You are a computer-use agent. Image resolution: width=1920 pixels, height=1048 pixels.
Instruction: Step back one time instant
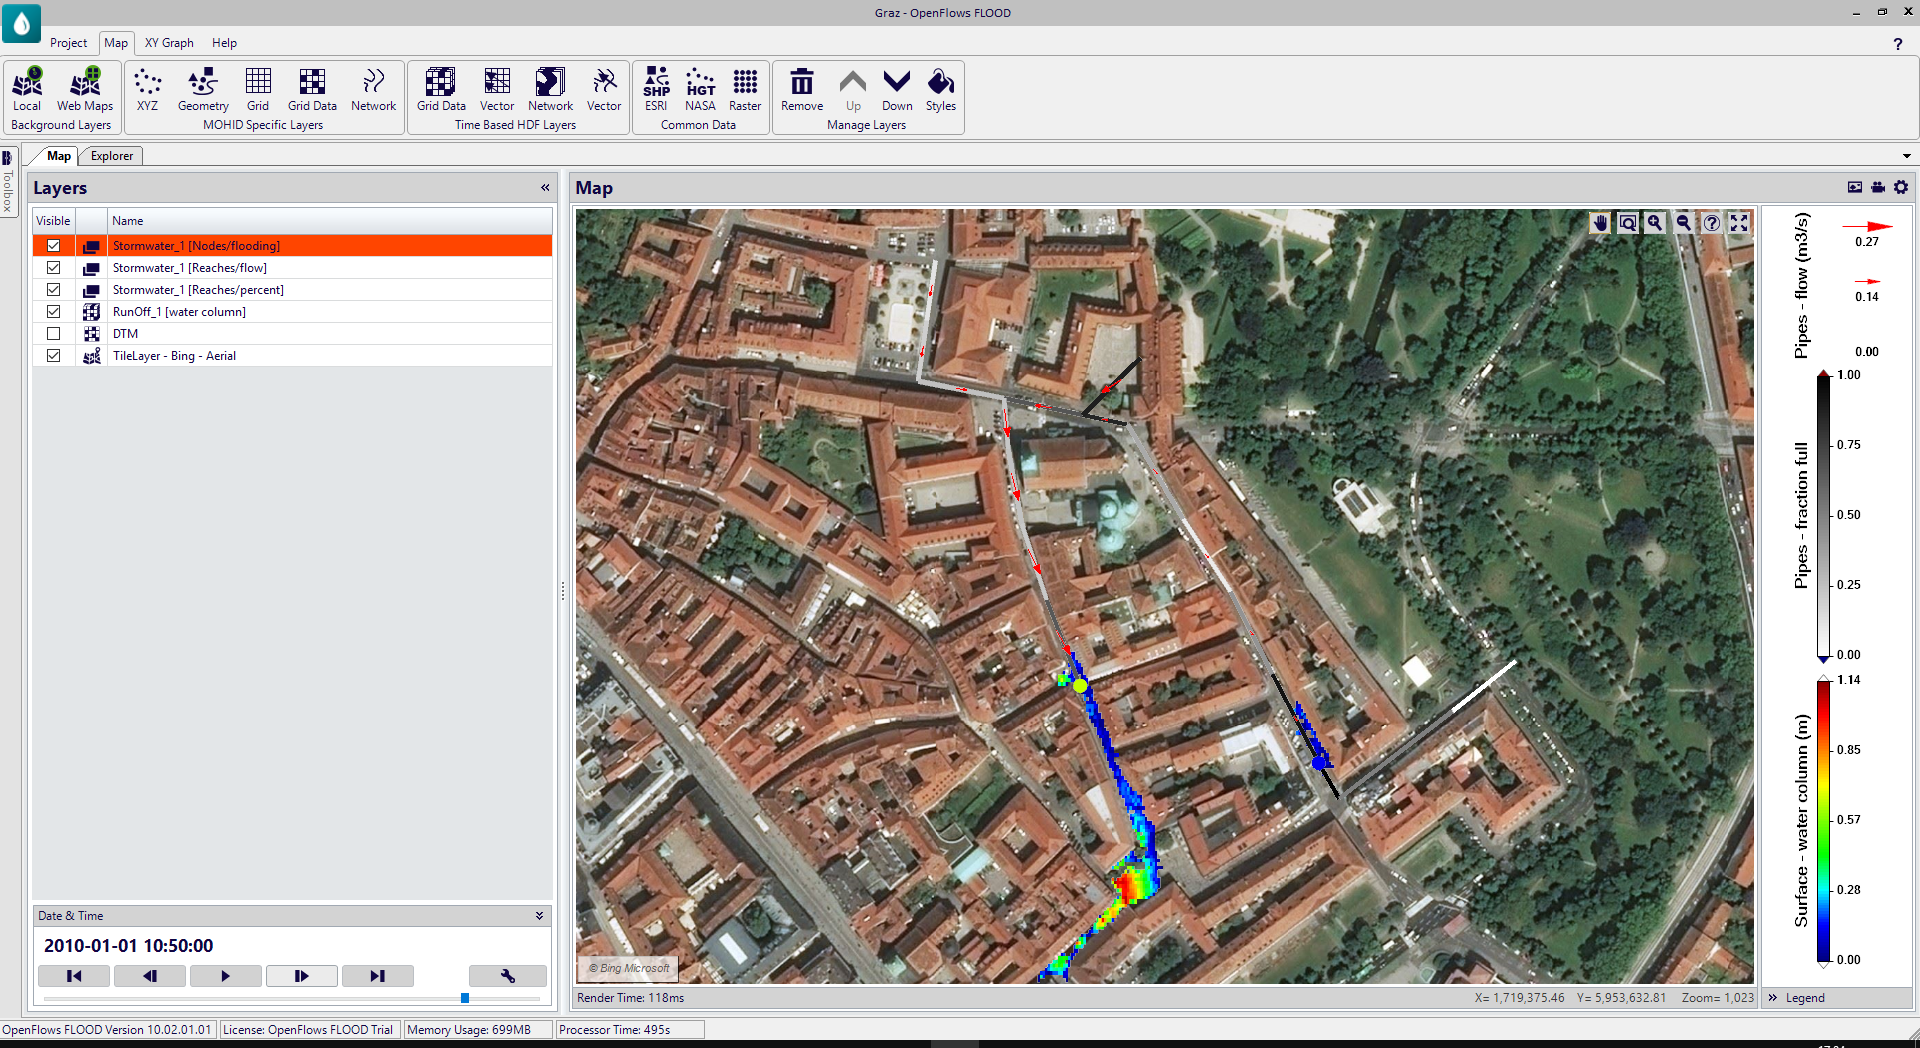150,976
